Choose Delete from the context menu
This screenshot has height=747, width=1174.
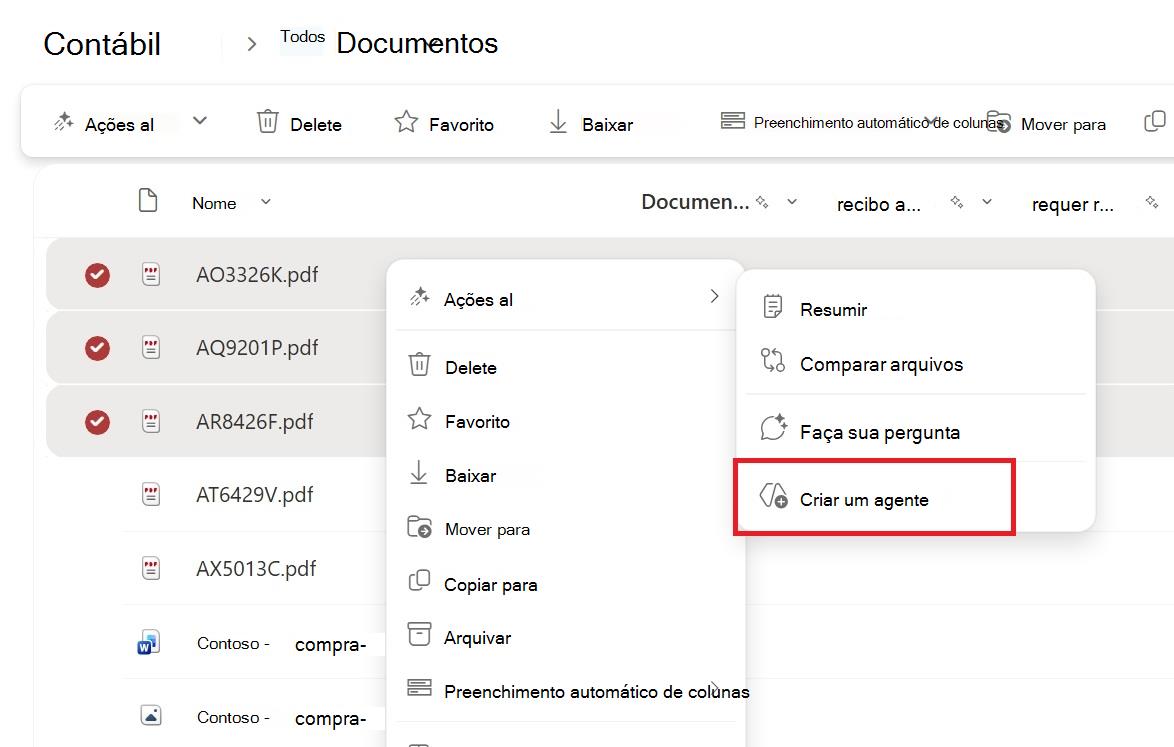click(565, 367)
